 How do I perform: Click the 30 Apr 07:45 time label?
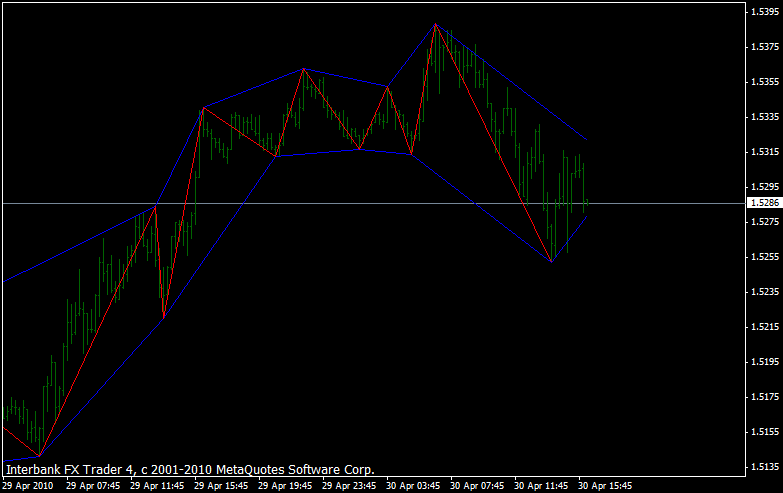[477, 486]
